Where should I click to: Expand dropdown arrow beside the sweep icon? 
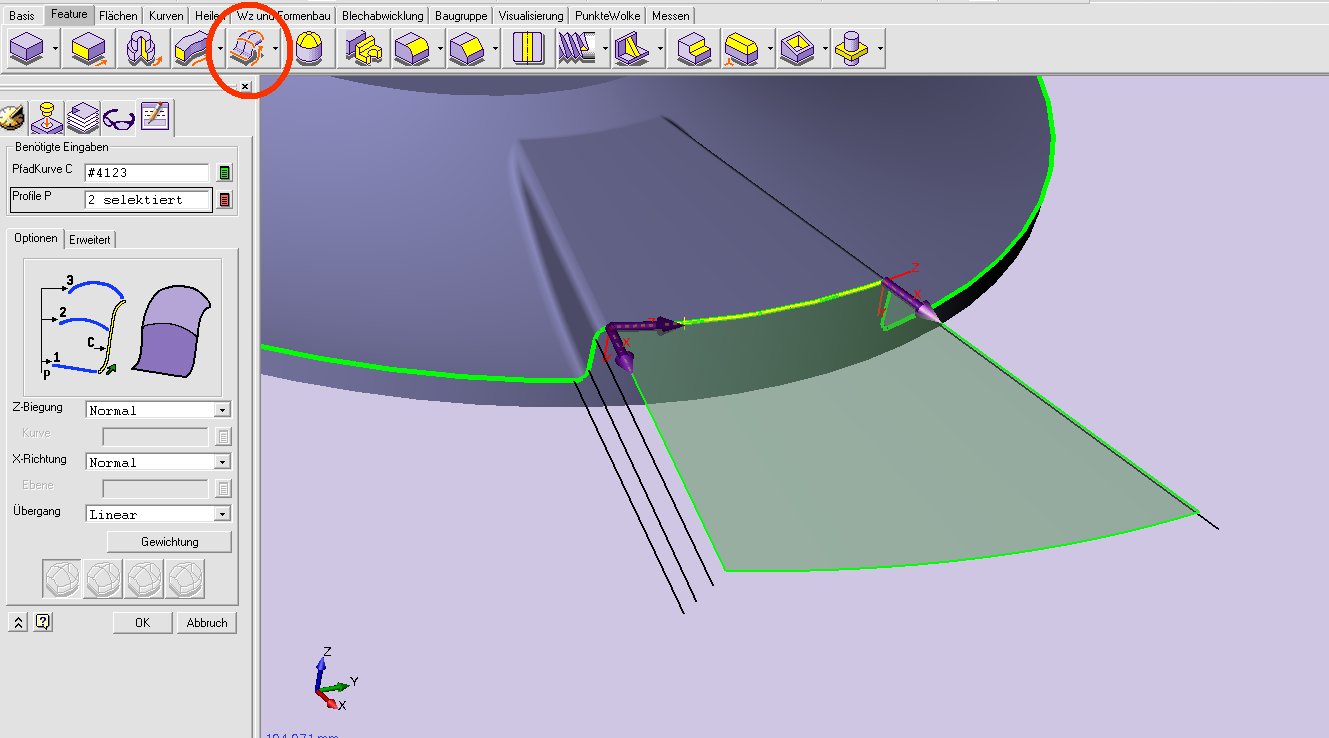click(220, 48)
